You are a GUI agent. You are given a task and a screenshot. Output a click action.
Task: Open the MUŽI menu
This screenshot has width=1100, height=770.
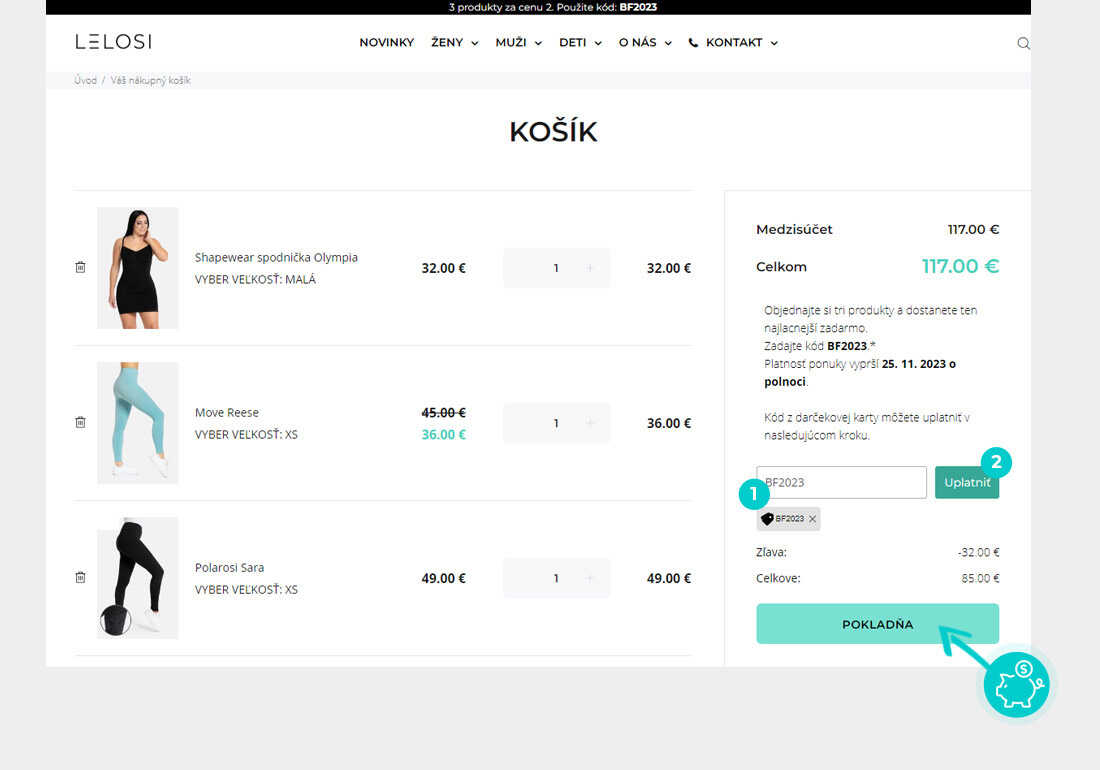pos(511,43)
